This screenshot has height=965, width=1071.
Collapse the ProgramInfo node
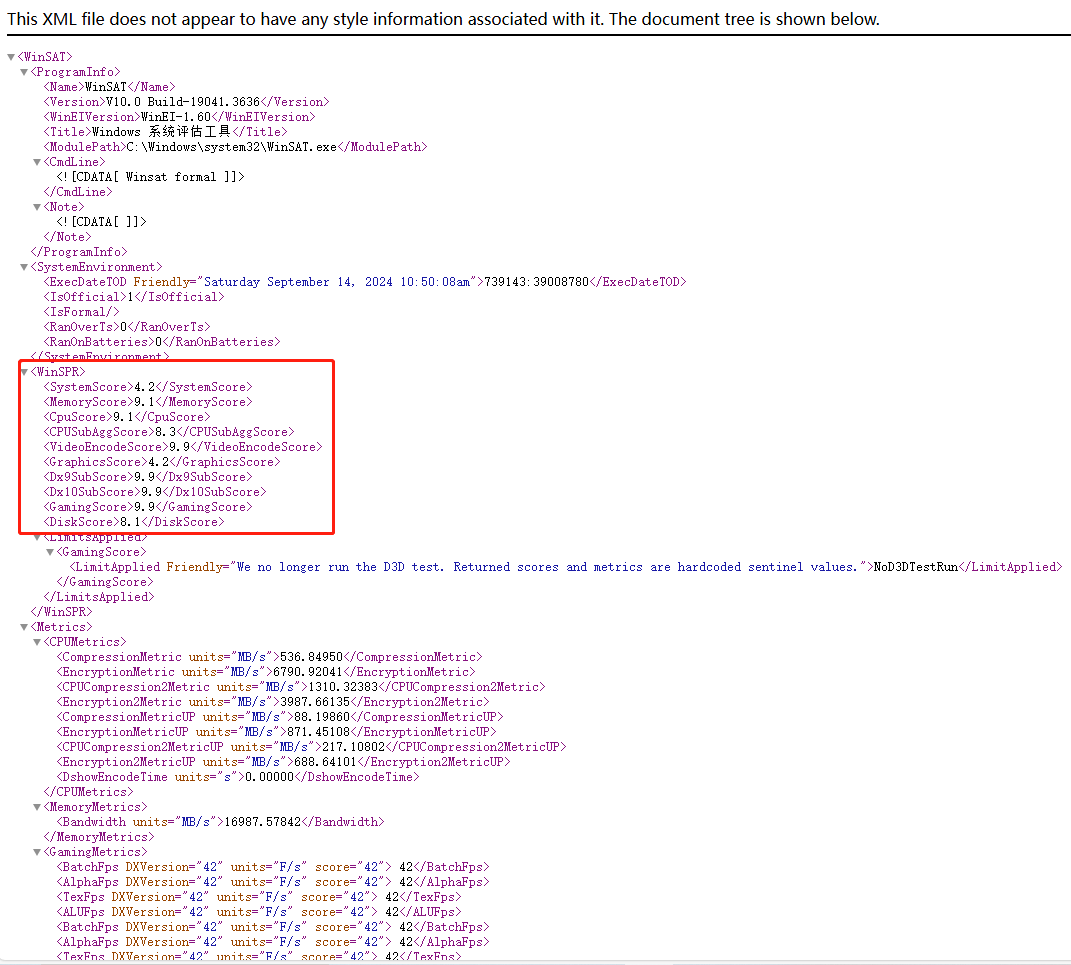24,72
